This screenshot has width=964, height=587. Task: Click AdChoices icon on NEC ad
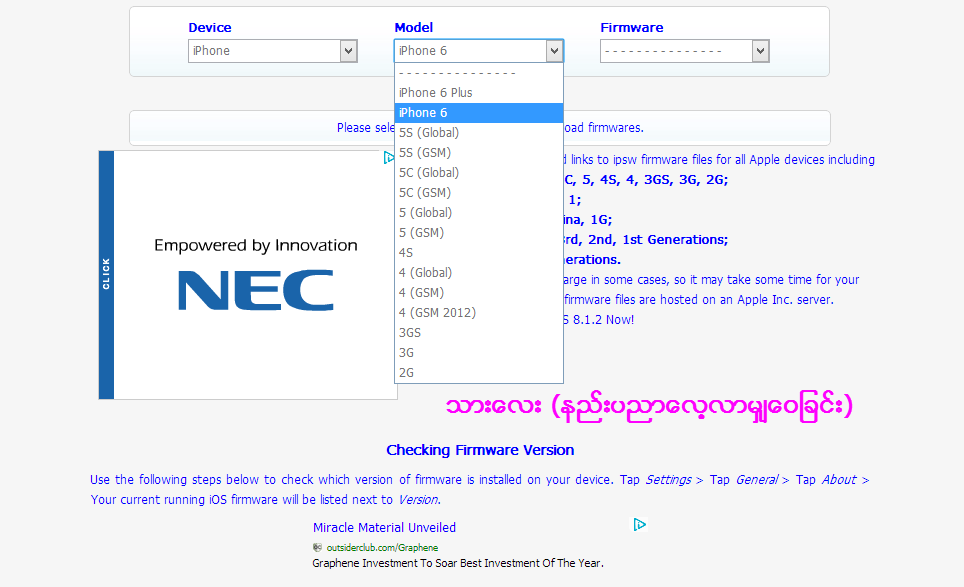tap(389, 158)
